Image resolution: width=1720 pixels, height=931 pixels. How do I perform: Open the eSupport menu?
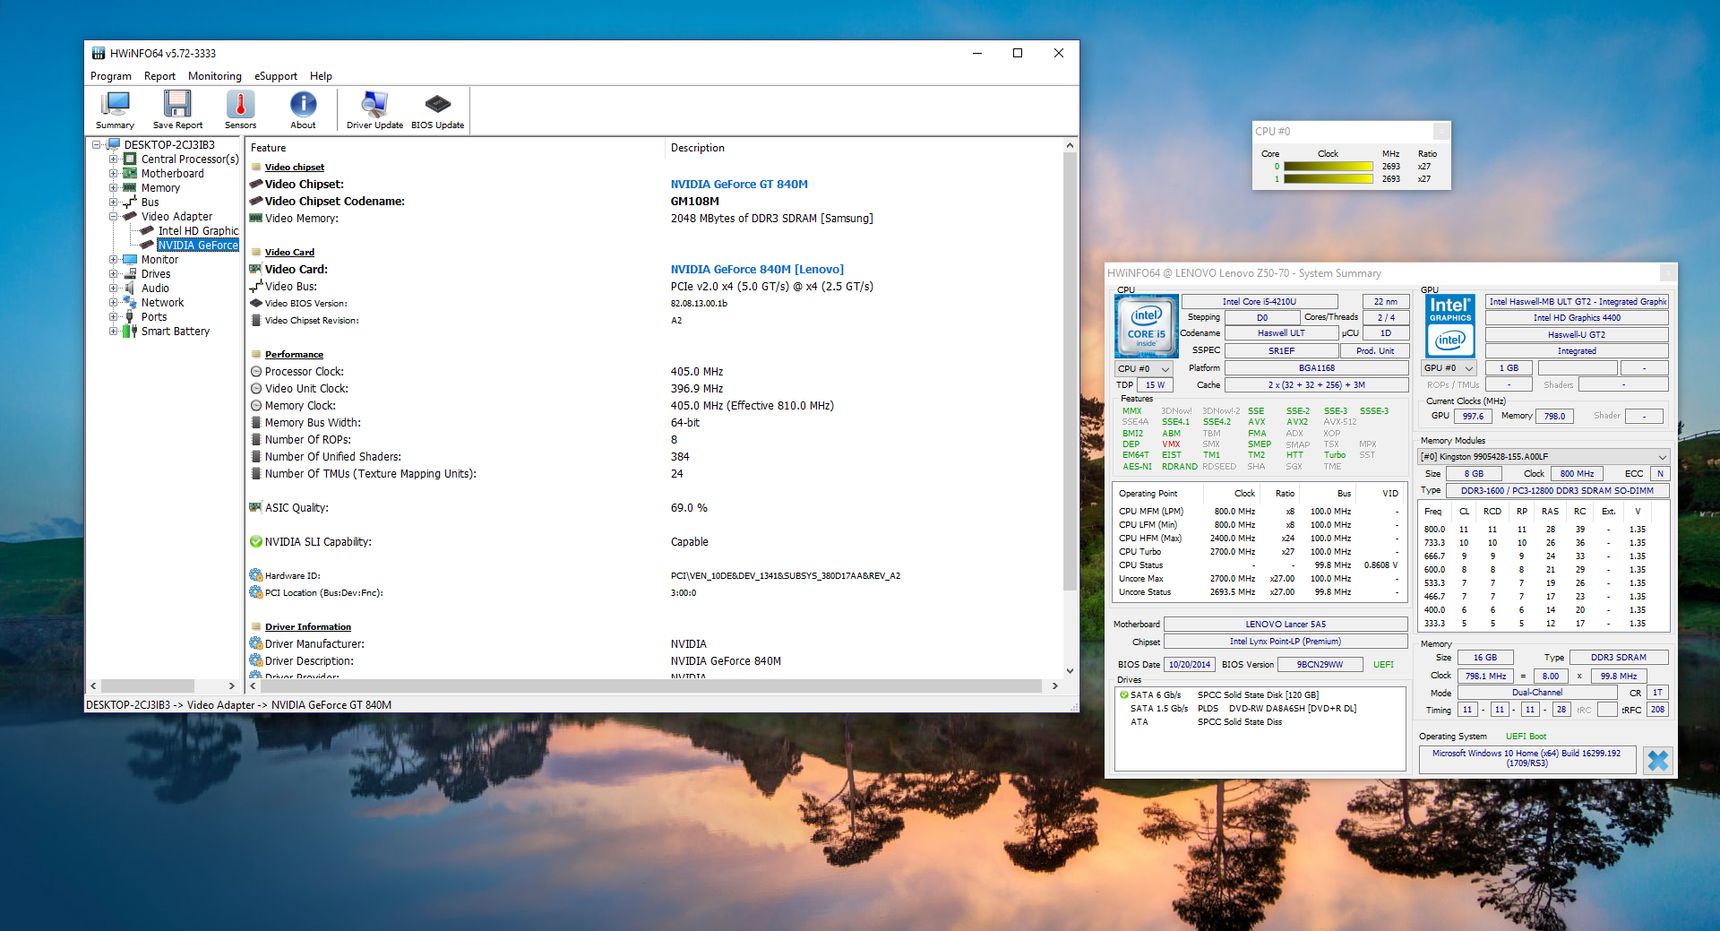click(x=276, y=76)
